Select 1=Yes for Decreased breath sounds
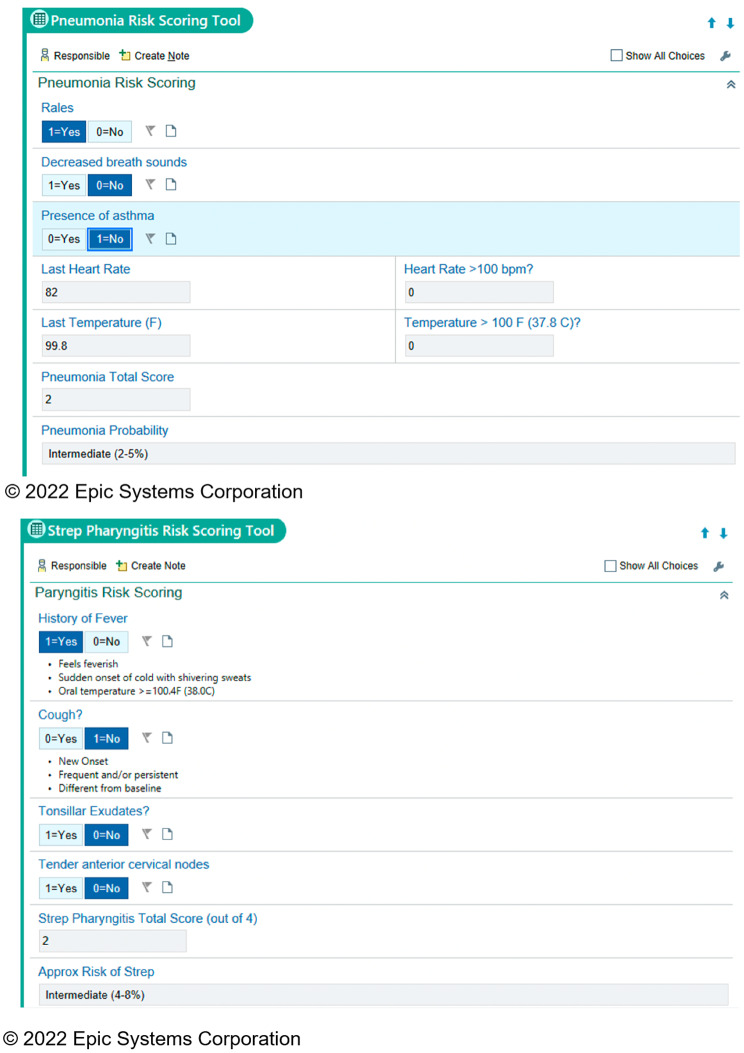Screen dimensions: 744x1053 63,185
